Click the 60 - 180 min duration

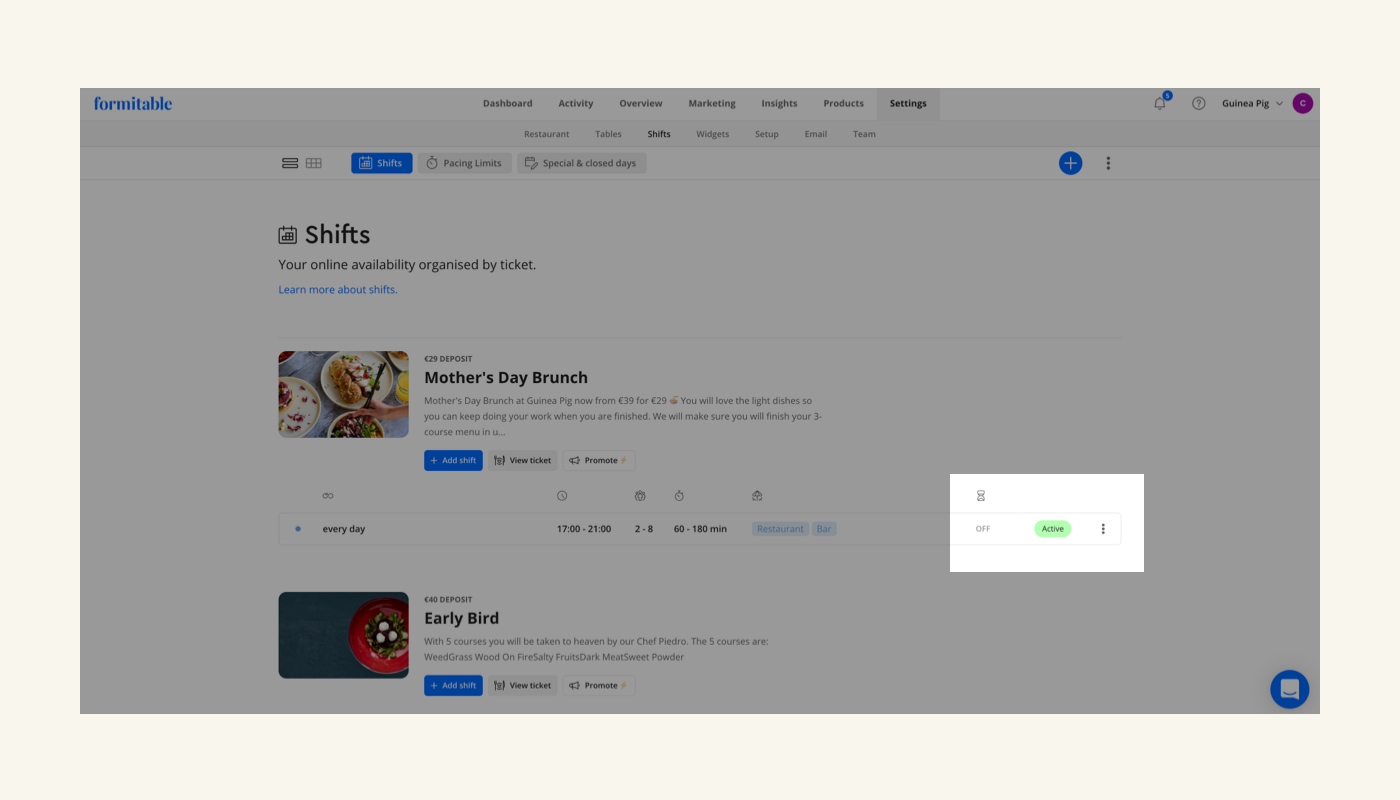(700, 529)
